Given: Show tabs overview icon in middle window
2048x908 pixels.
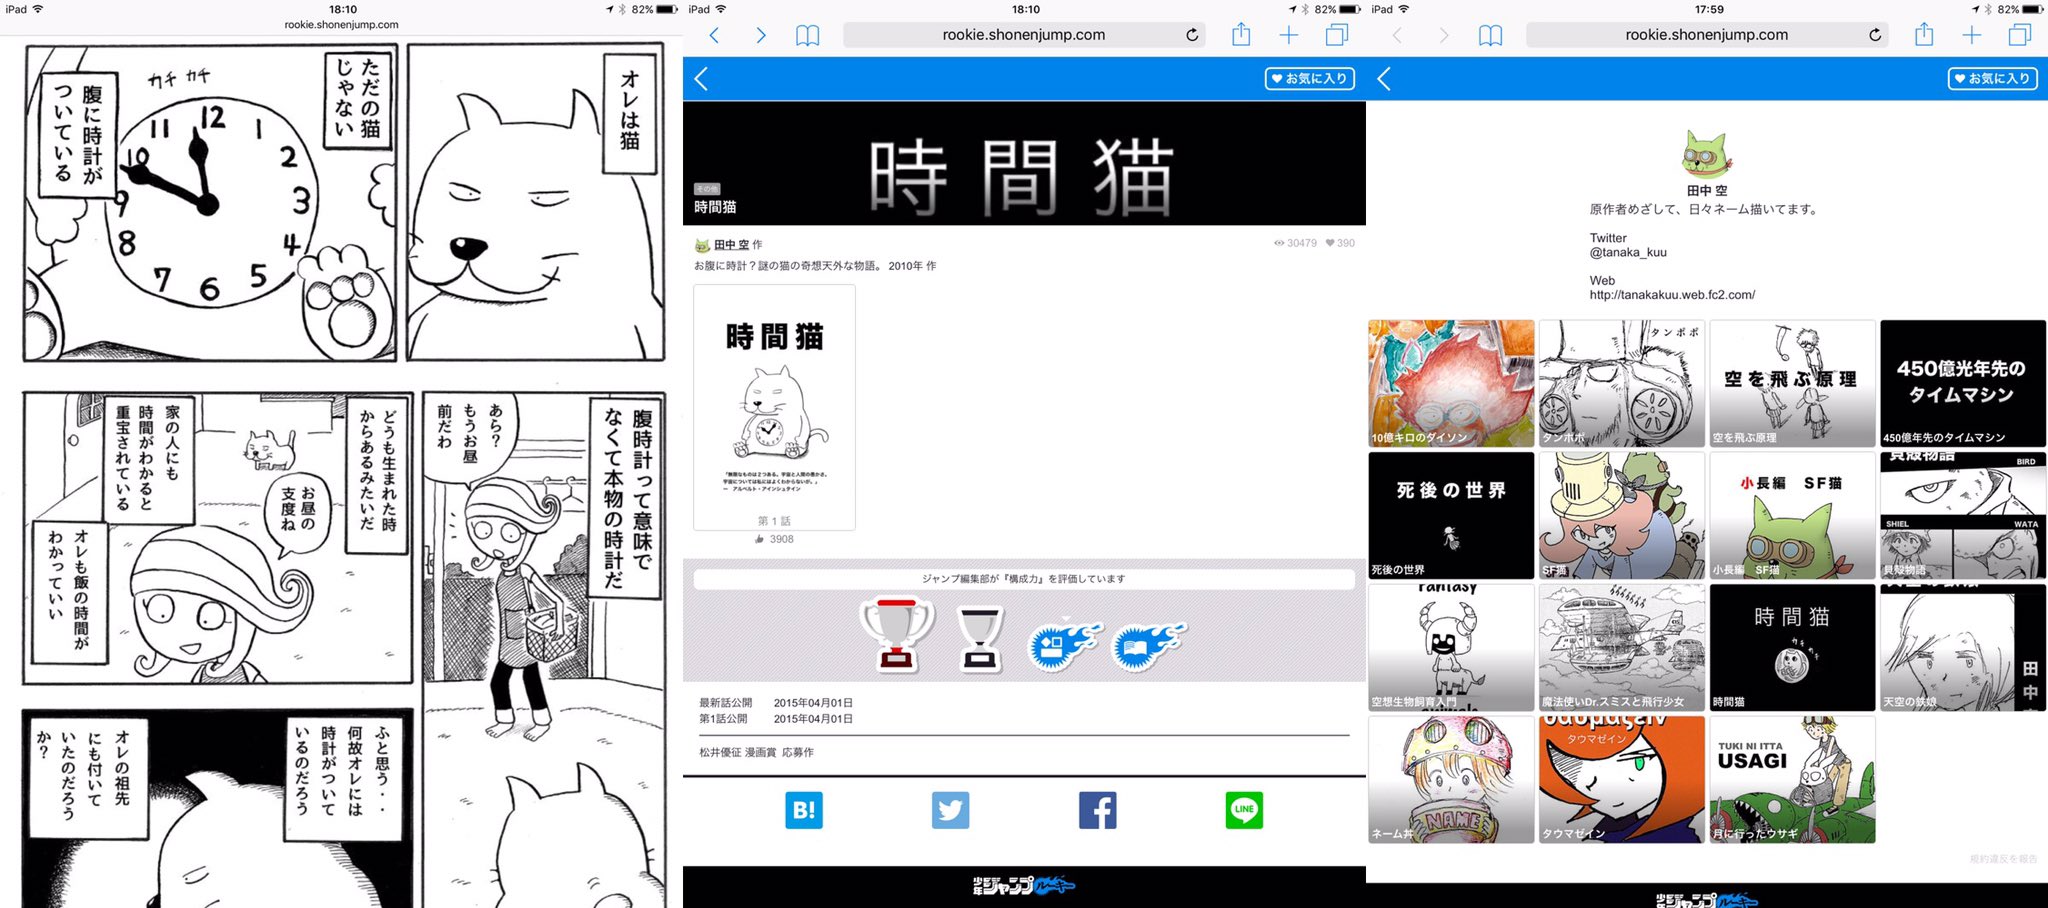Looking at the screenshot, I should point(1337,35).
